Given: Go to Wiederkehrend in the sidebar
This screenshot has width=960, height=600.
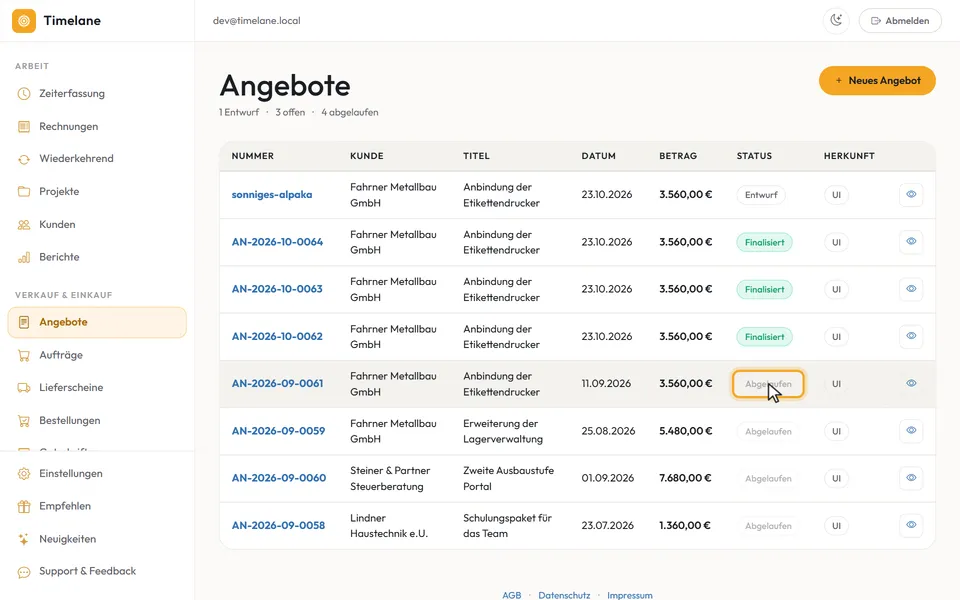Looking at the screenshot, I should pos(97,159).
